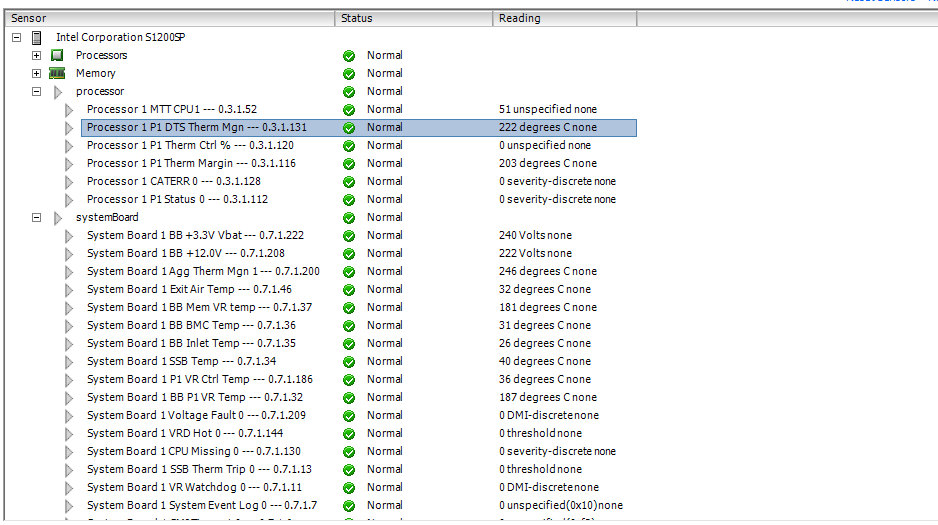Collapse the systemBoard sensor group
The image size is (938, 525).
pyautogui.click(x=36, y=218)
